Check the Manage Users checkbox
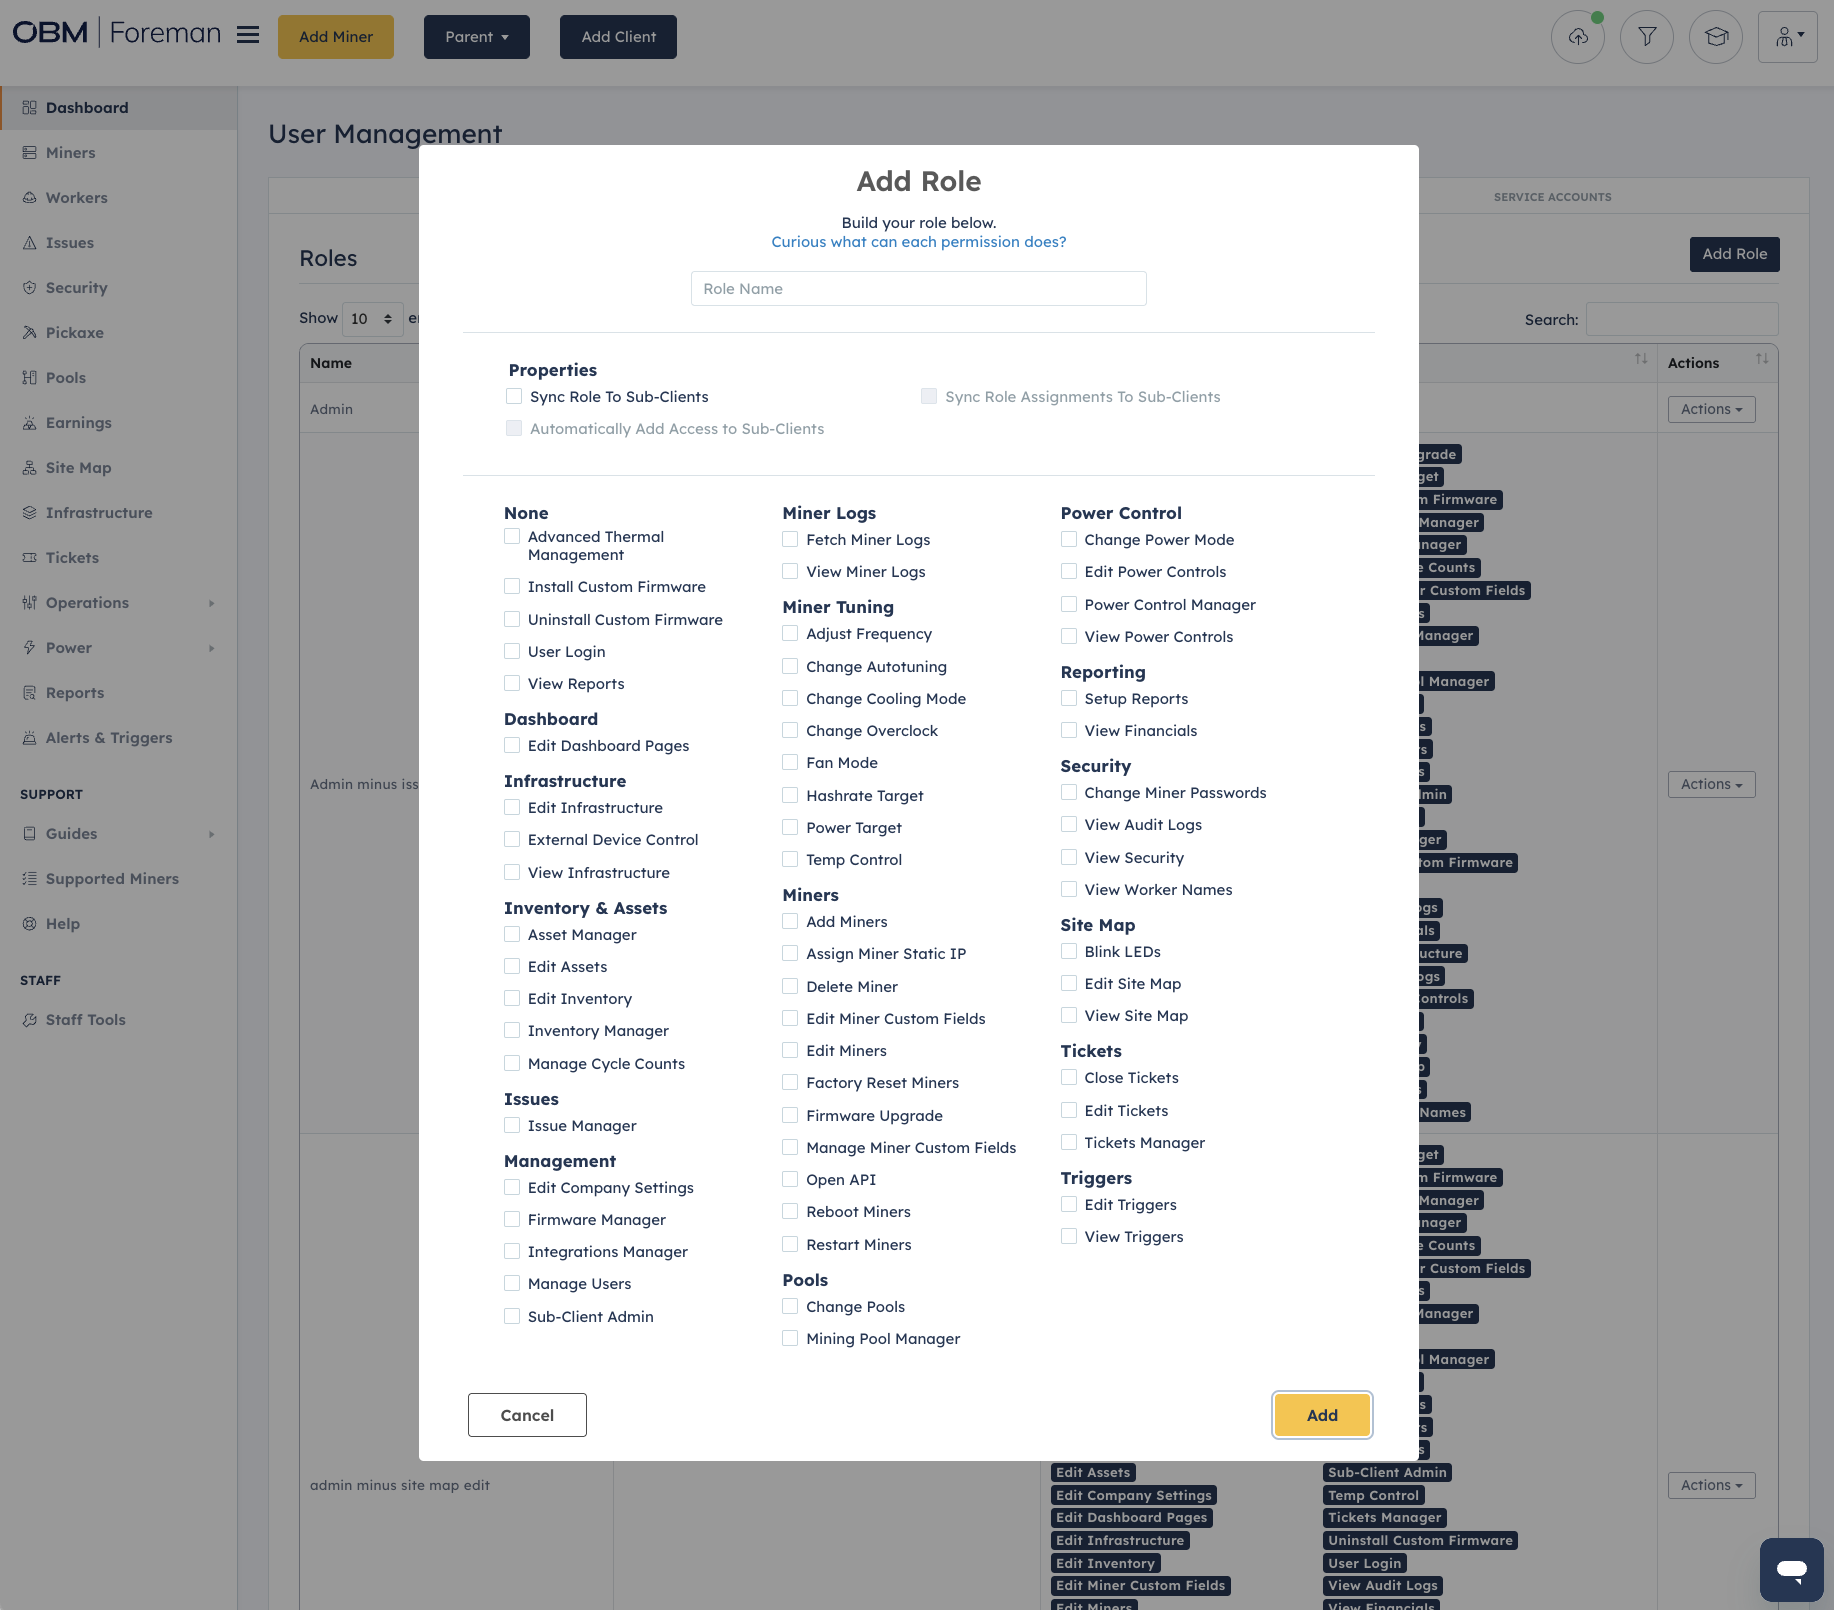This screenshot has width=1834, height=1610. click(x=512, y=1284)
